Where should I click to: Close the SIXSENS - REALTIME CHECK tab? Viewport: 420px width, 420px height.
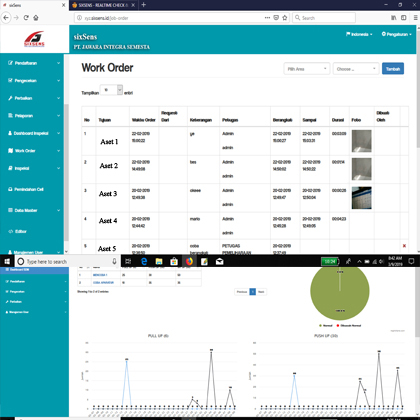tap(133, 5)
